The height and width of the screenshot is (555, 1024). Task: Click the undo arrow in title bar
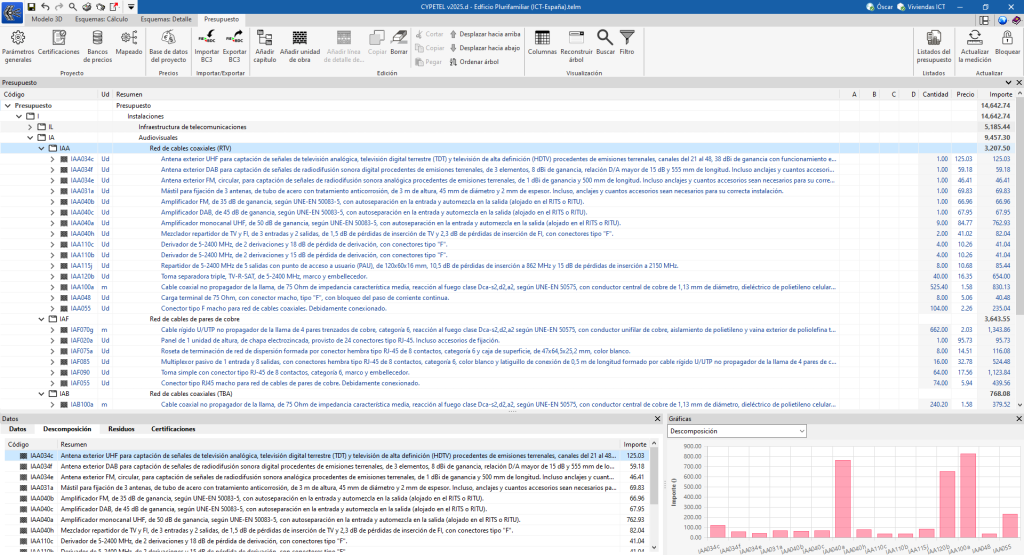[45, 7]
